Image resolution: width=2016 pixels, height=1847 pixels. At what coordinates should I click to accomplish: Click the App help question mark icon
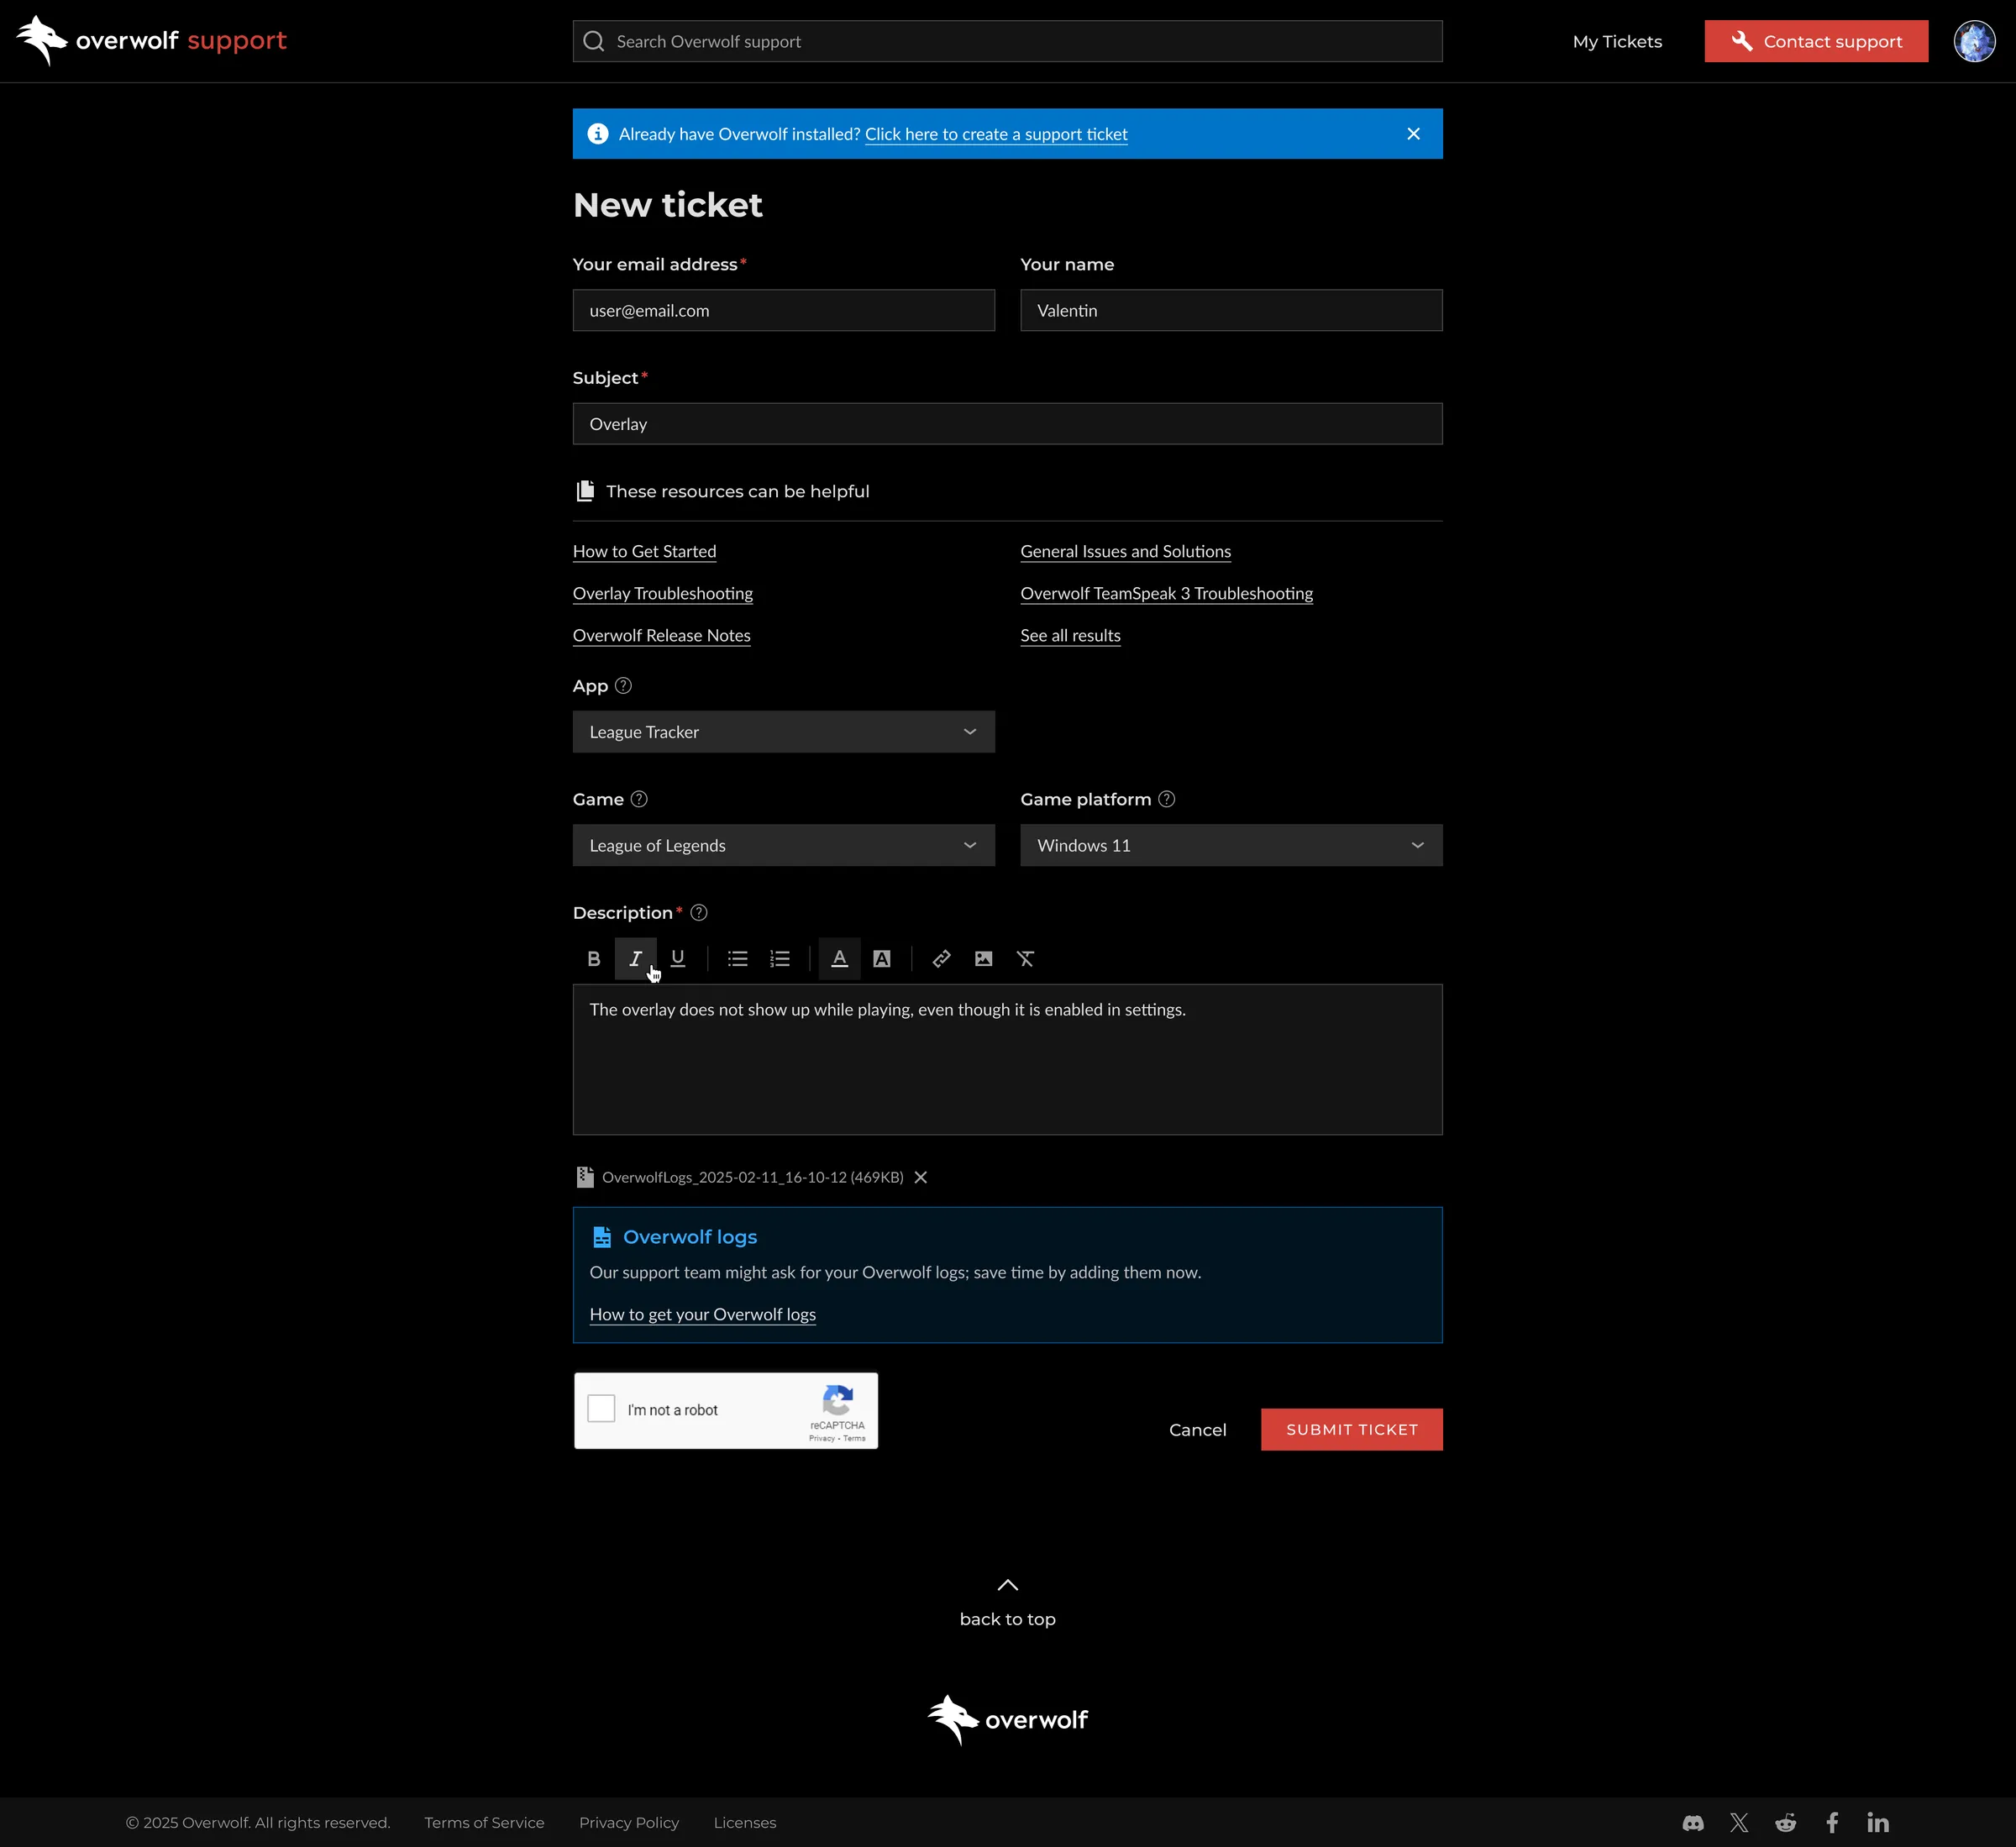(x=623, y=686)
